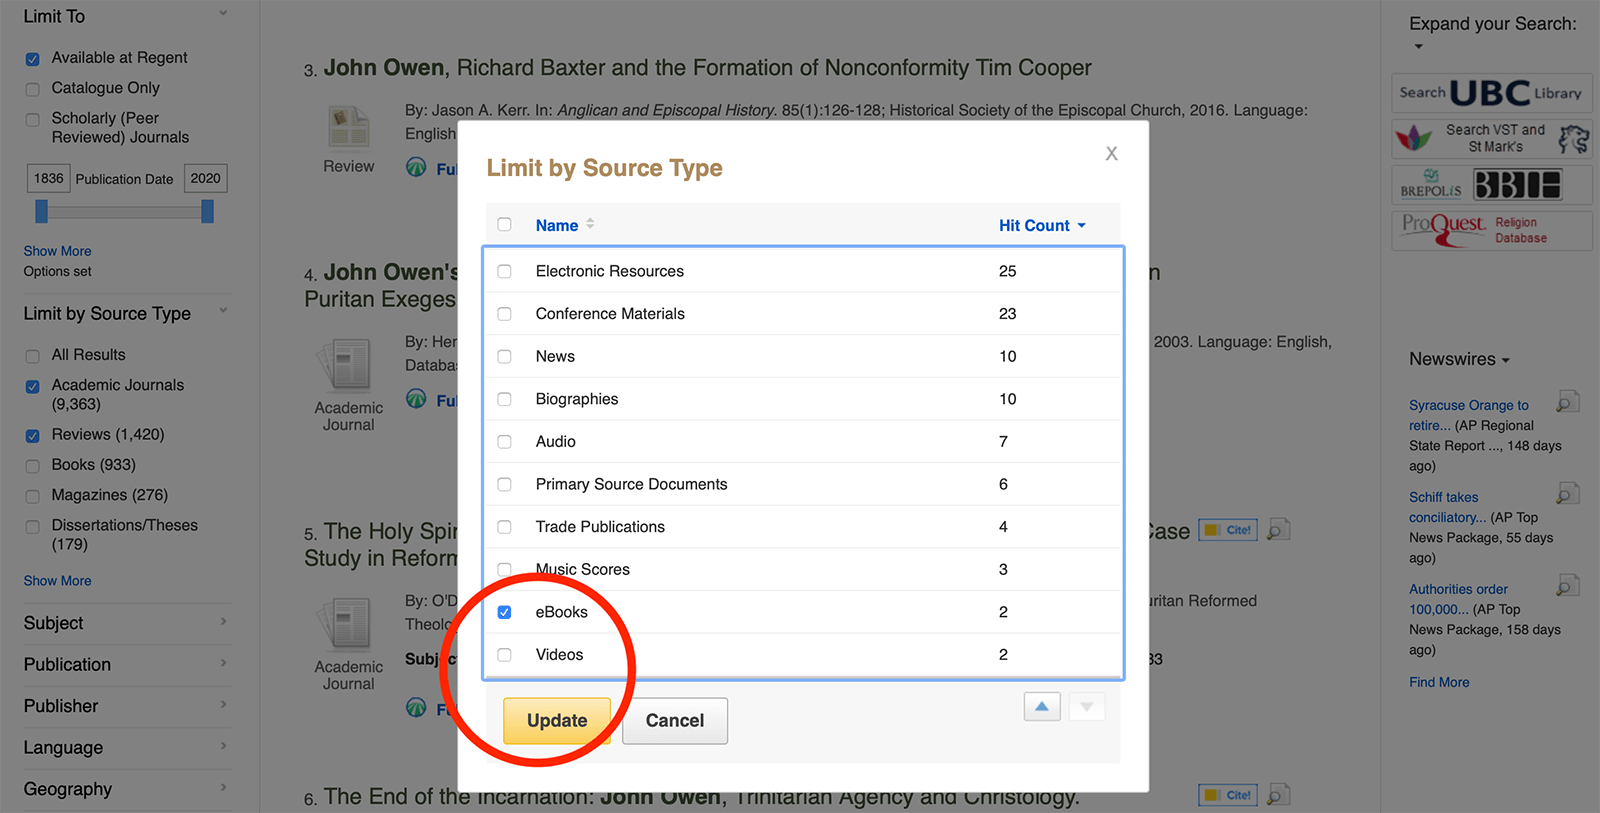Expand the Subject filter section
The height and width of the screenshot is (813, 1600).
click(x=125, y=623)
